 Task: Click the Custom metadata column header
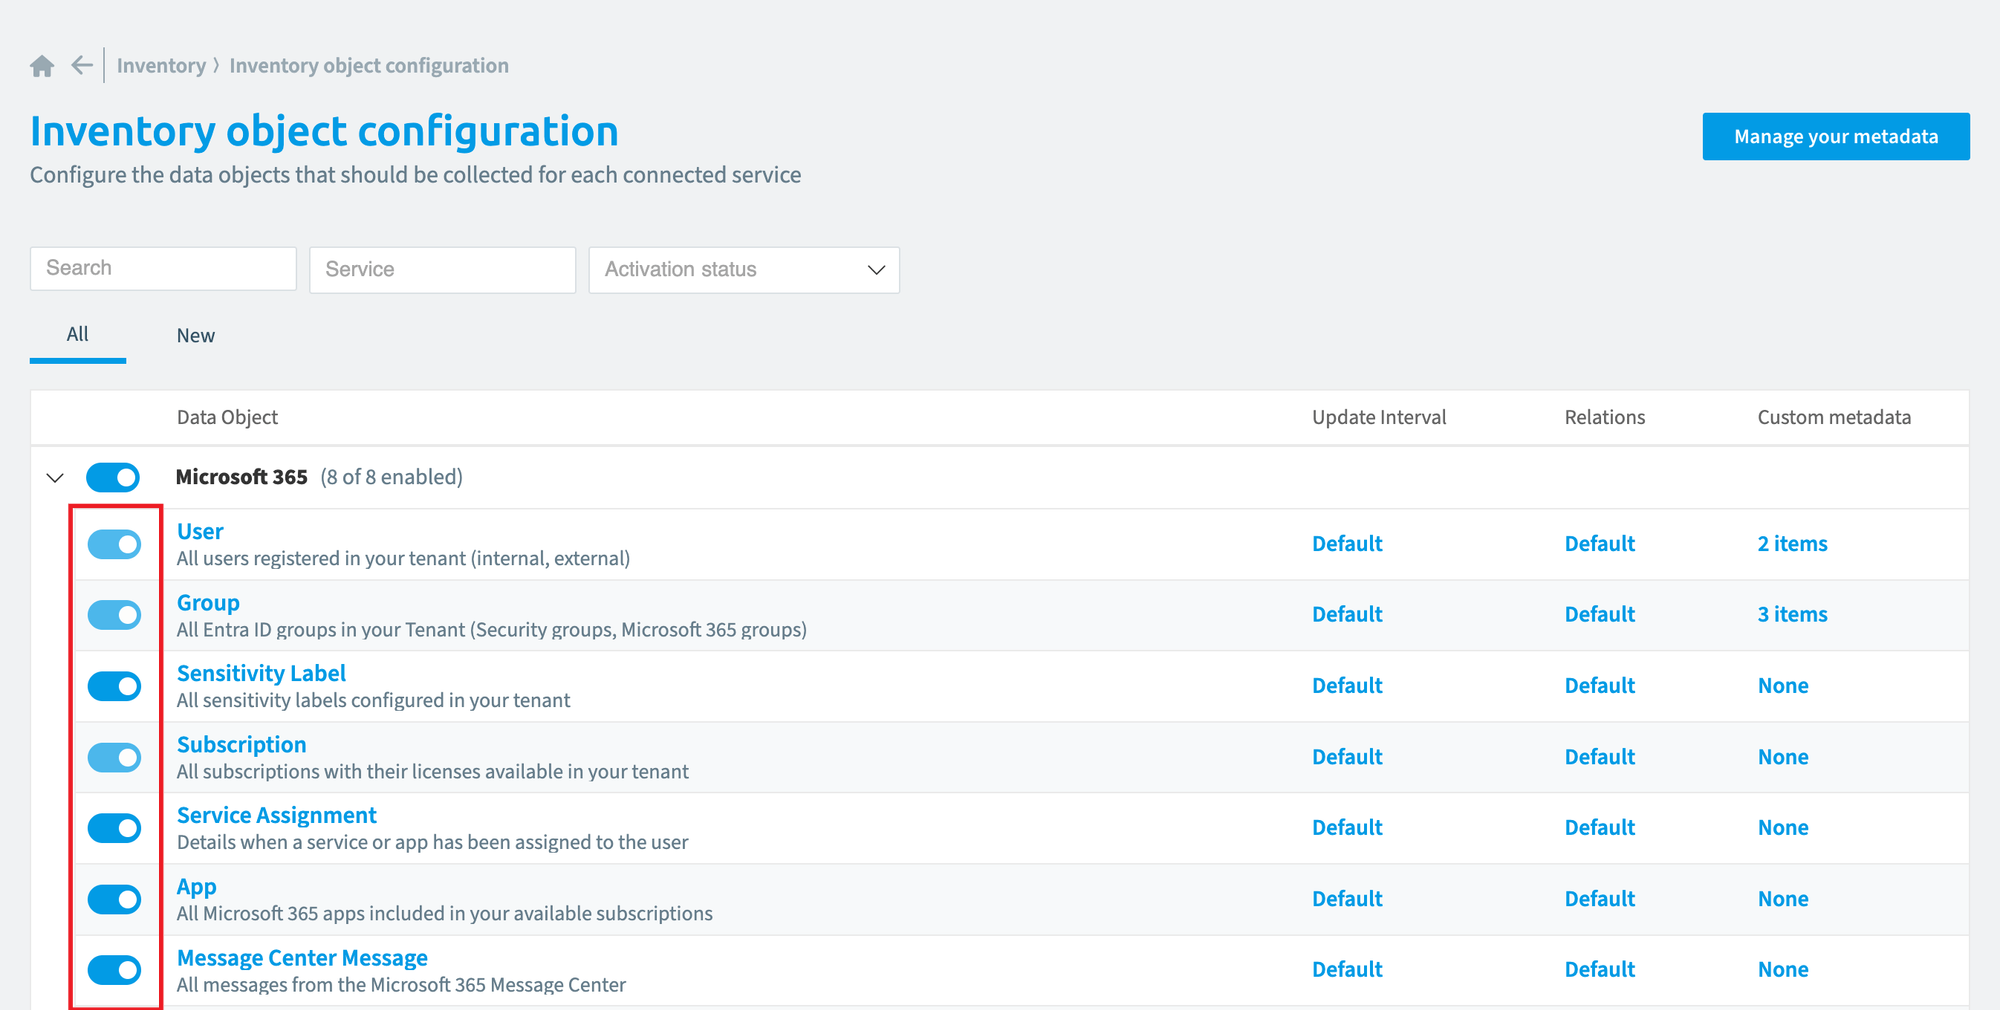[1834, 417]
